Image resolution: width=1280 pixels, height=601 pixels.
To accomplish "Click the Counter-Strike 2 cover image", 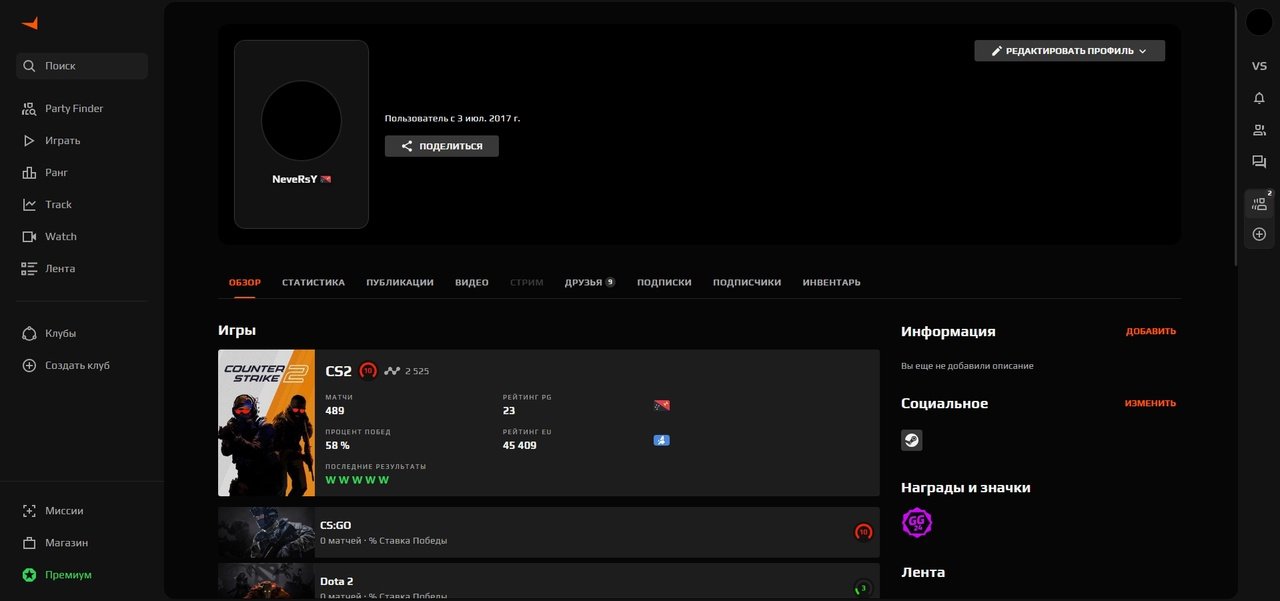I will 266,423.
